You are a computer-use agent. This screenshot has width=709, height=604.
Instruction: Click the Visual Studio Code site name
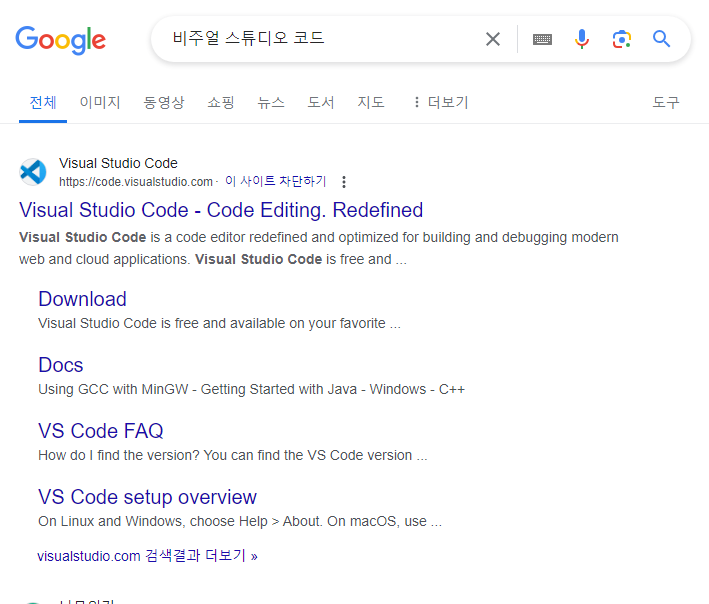point(118,163)
